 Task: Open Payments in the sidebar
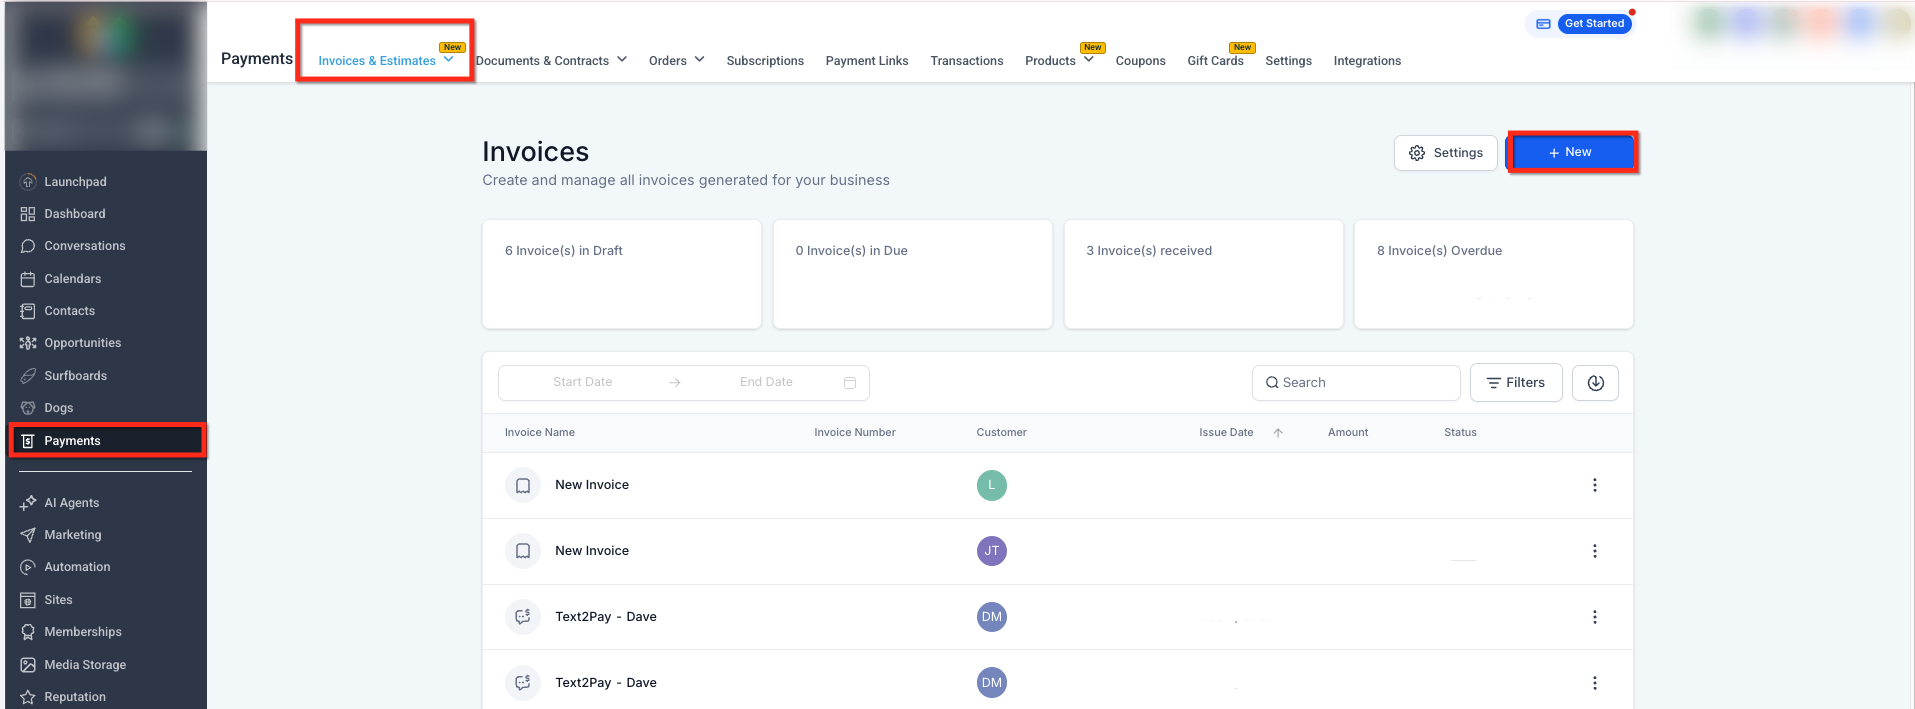point(107,441)
